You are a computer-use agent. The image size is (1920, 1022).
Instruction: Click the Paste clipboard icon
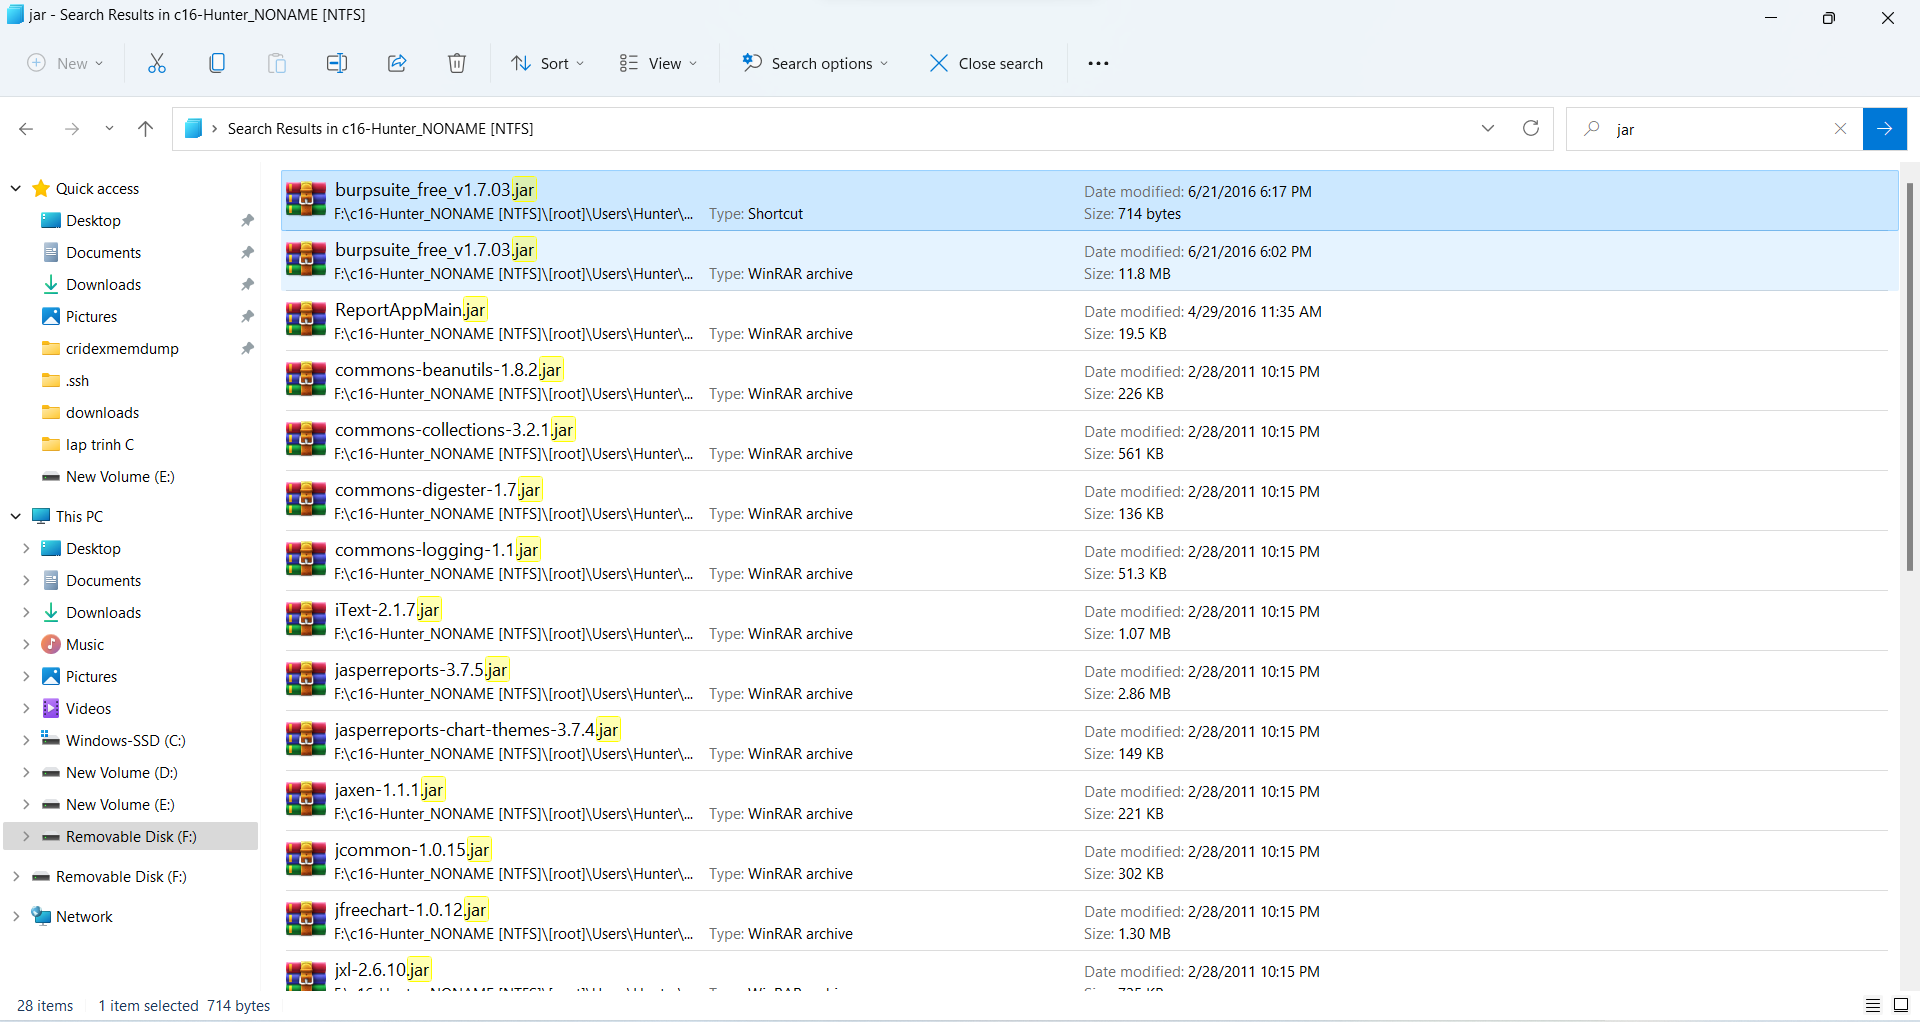[x=277, y=63]
